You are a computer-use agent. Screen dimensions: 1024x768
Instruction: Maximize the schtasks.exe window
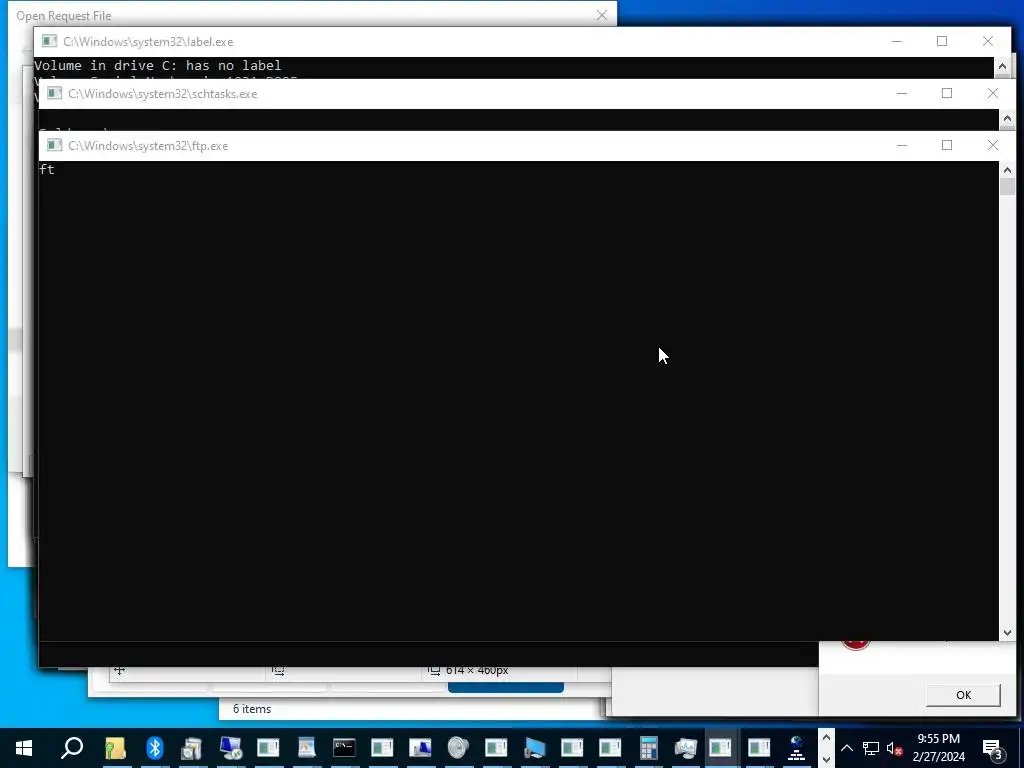947,93
